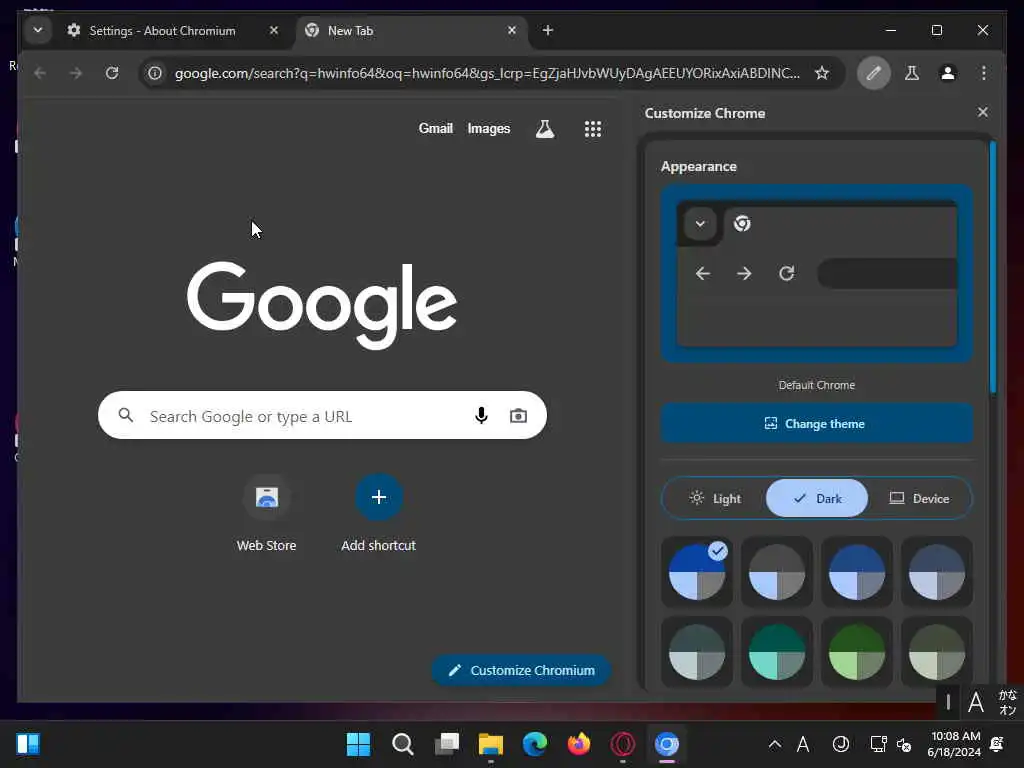Close the Customize Chrome side panel

pos(982,112)
